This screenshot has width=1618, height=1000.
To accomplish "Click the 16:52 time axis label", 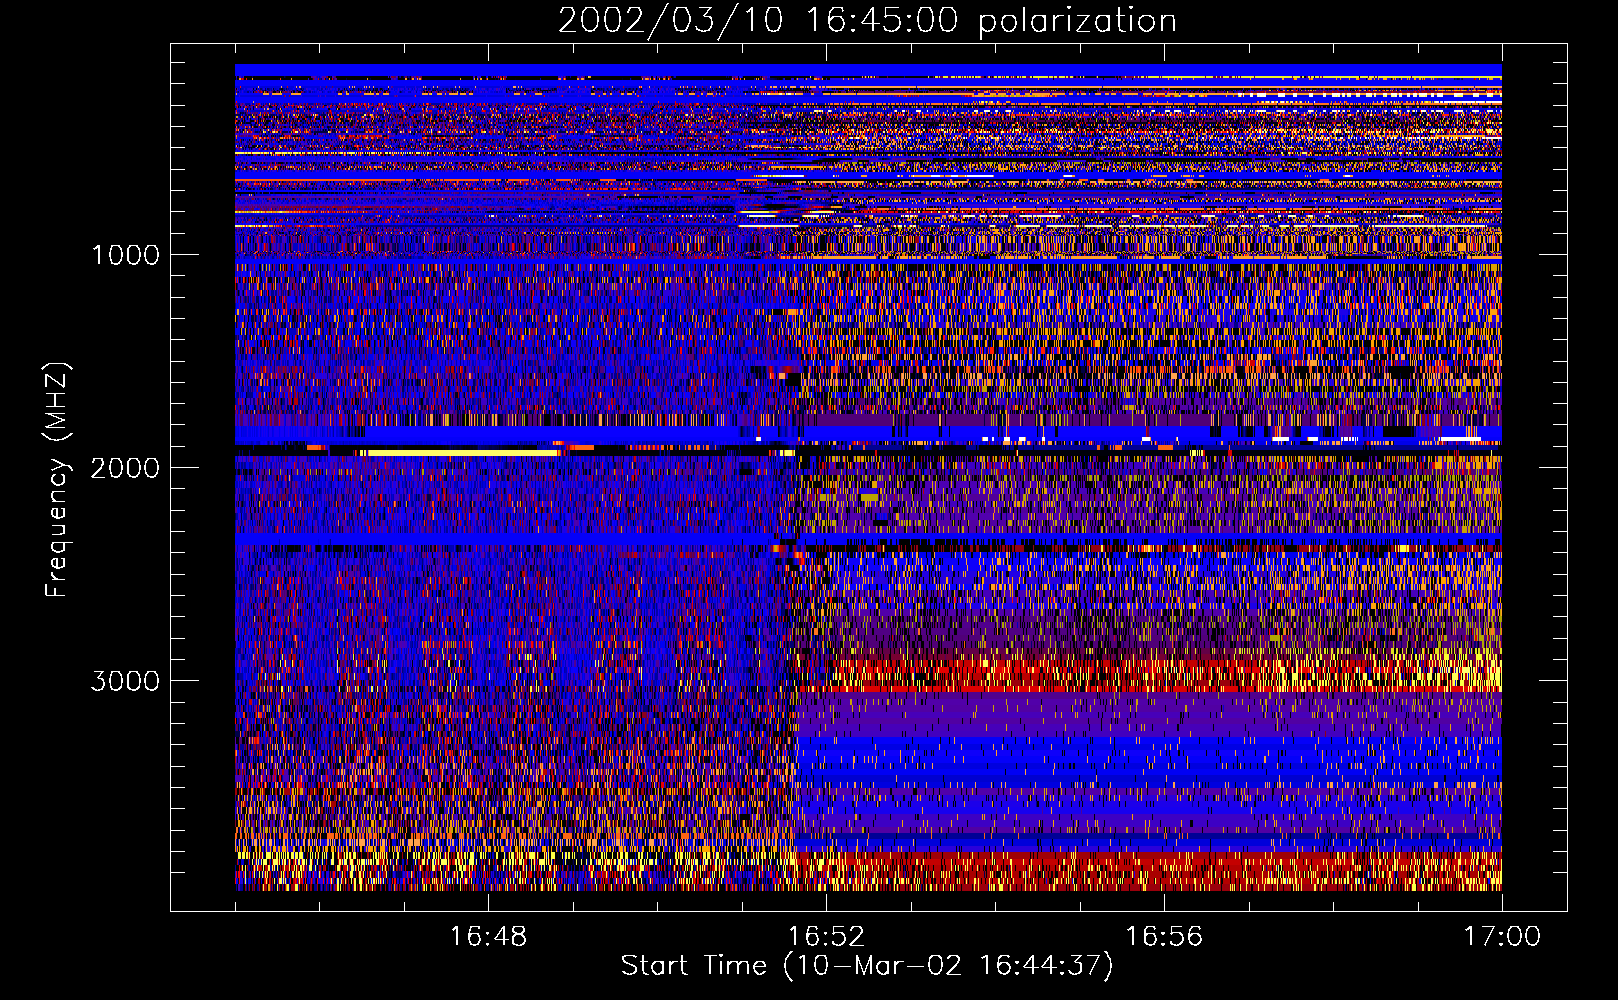I will pyautogui.click(x=826, y=937).
